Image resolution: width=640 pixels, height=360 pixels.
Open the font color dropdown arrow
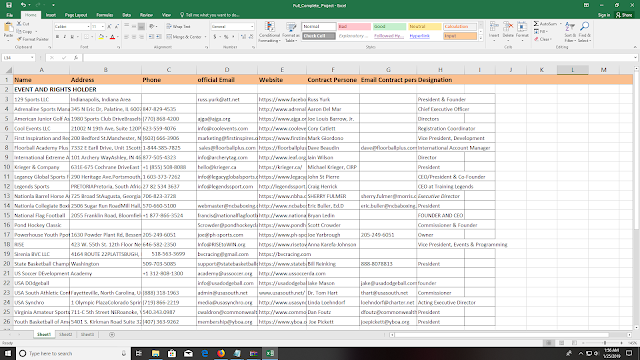pos(118,37)
